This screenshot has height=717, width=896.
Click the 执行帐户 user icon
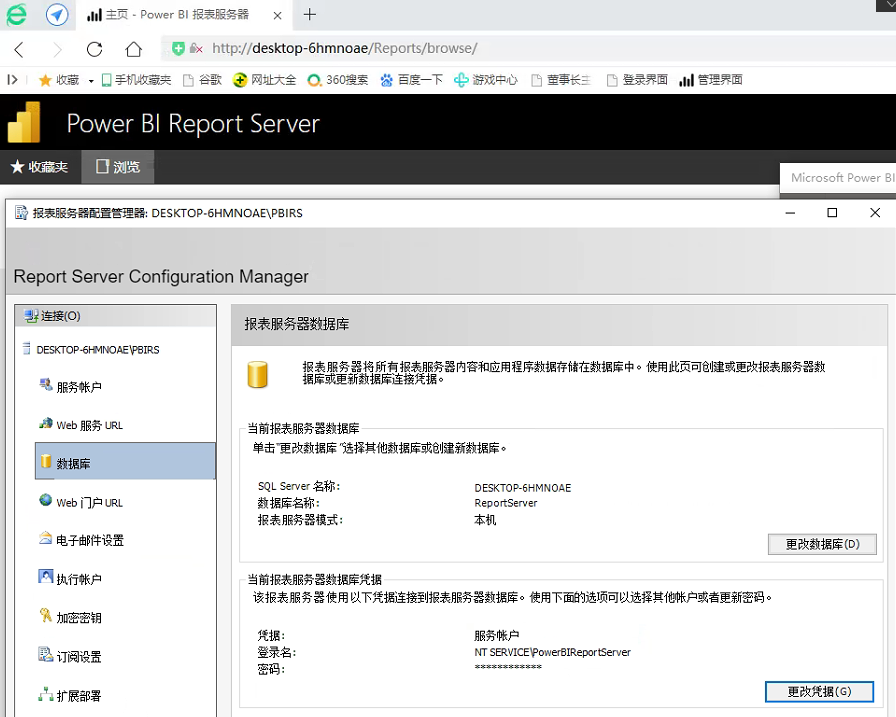pos(46,576)
